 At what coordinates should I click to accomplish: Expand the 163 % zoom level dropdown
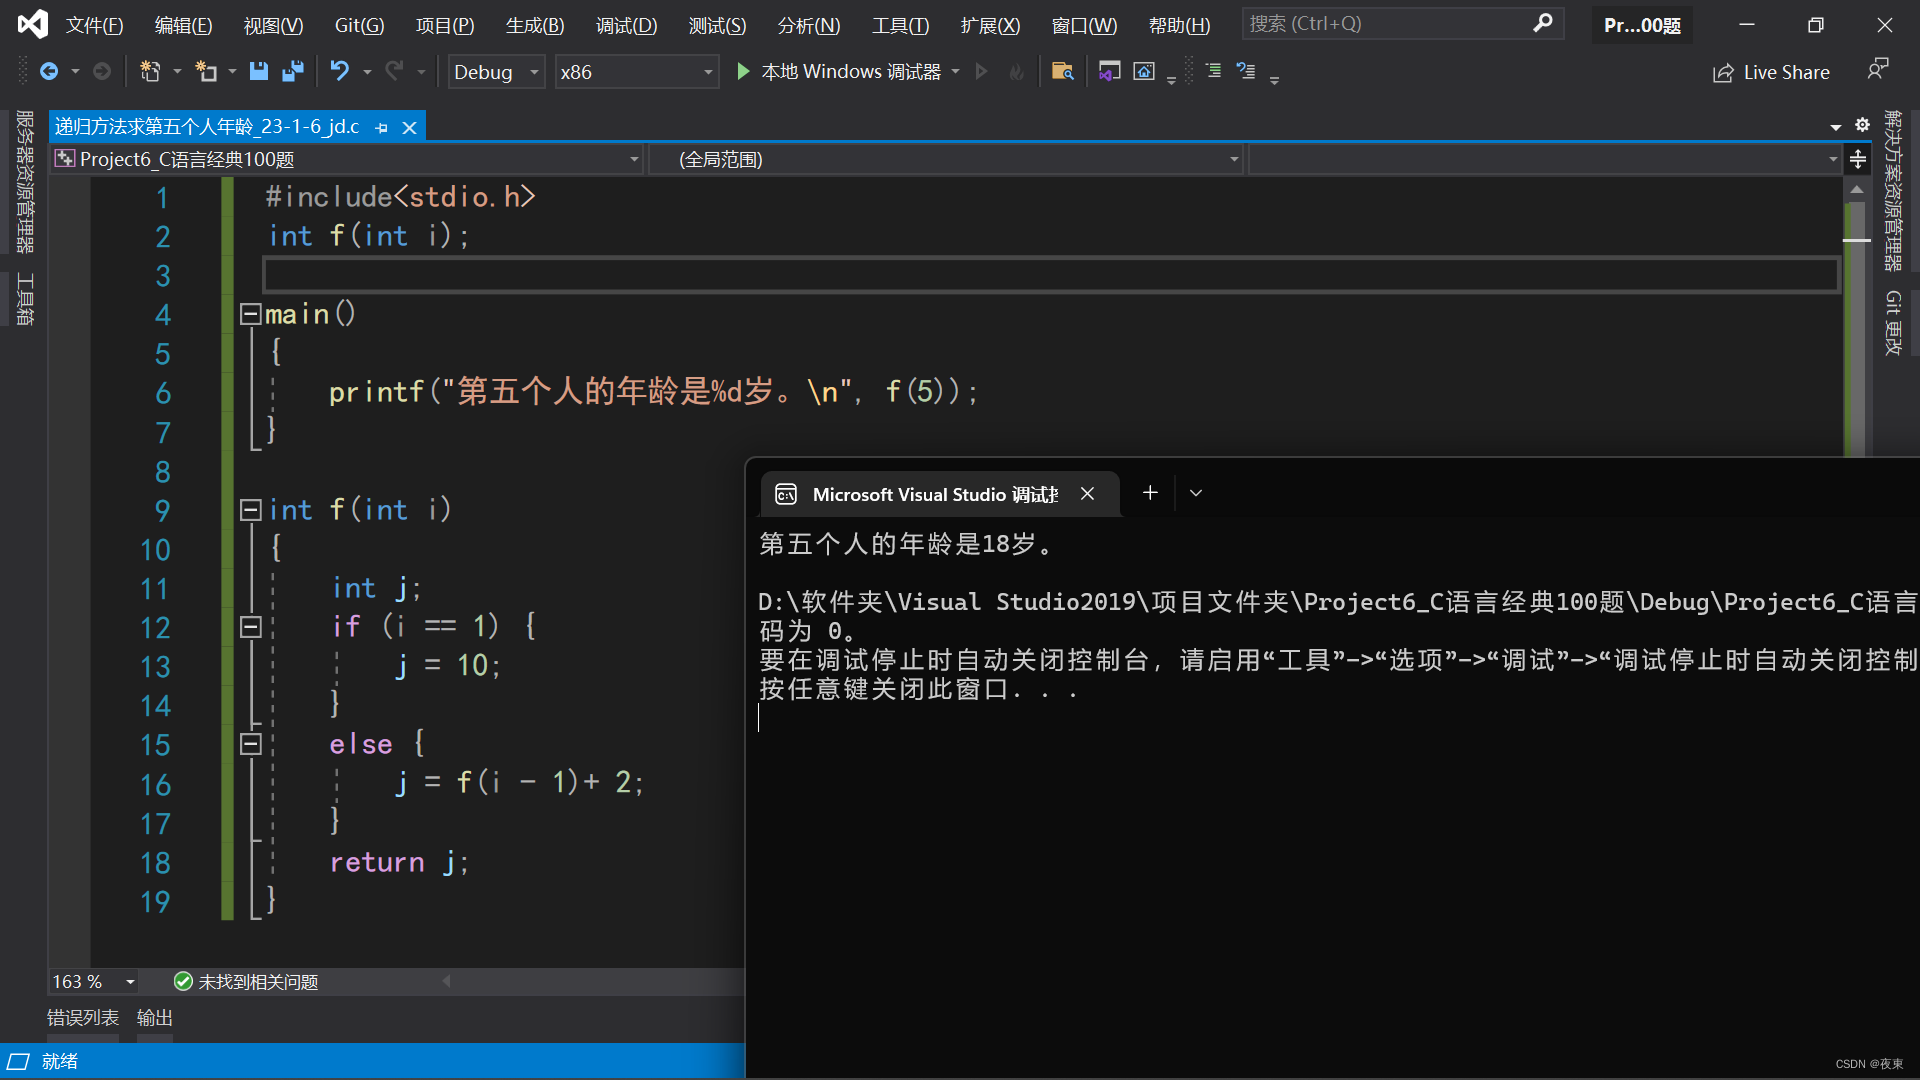(x=130, y=982)
